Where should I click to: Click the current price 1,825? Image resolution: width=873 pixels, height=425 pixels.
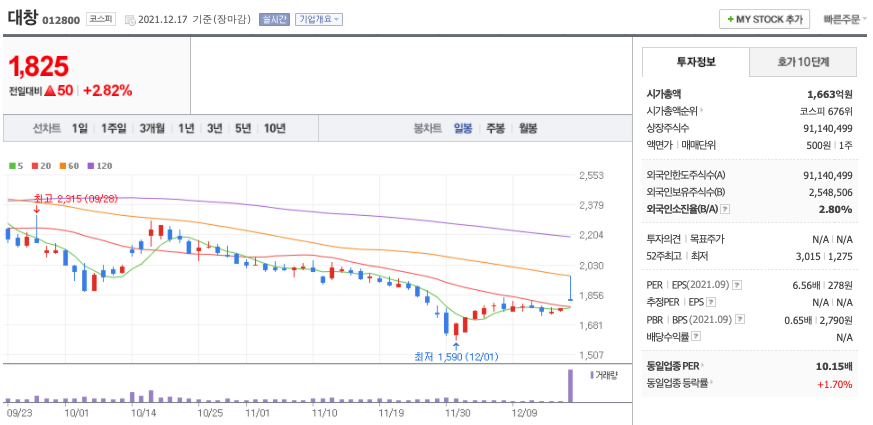pos(38,67)
